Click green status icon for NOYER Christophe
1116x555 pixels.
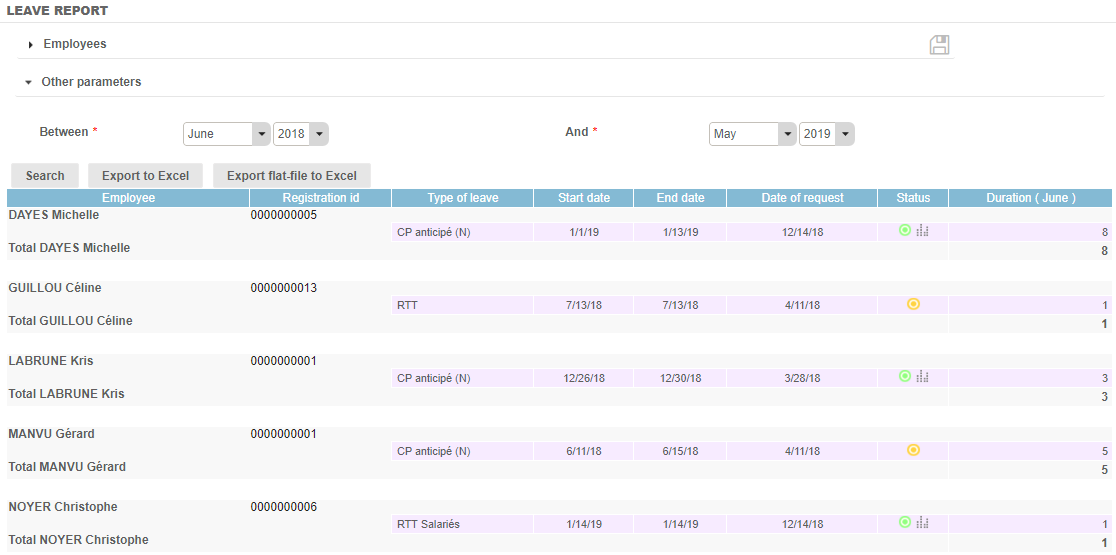coord(905,523)
